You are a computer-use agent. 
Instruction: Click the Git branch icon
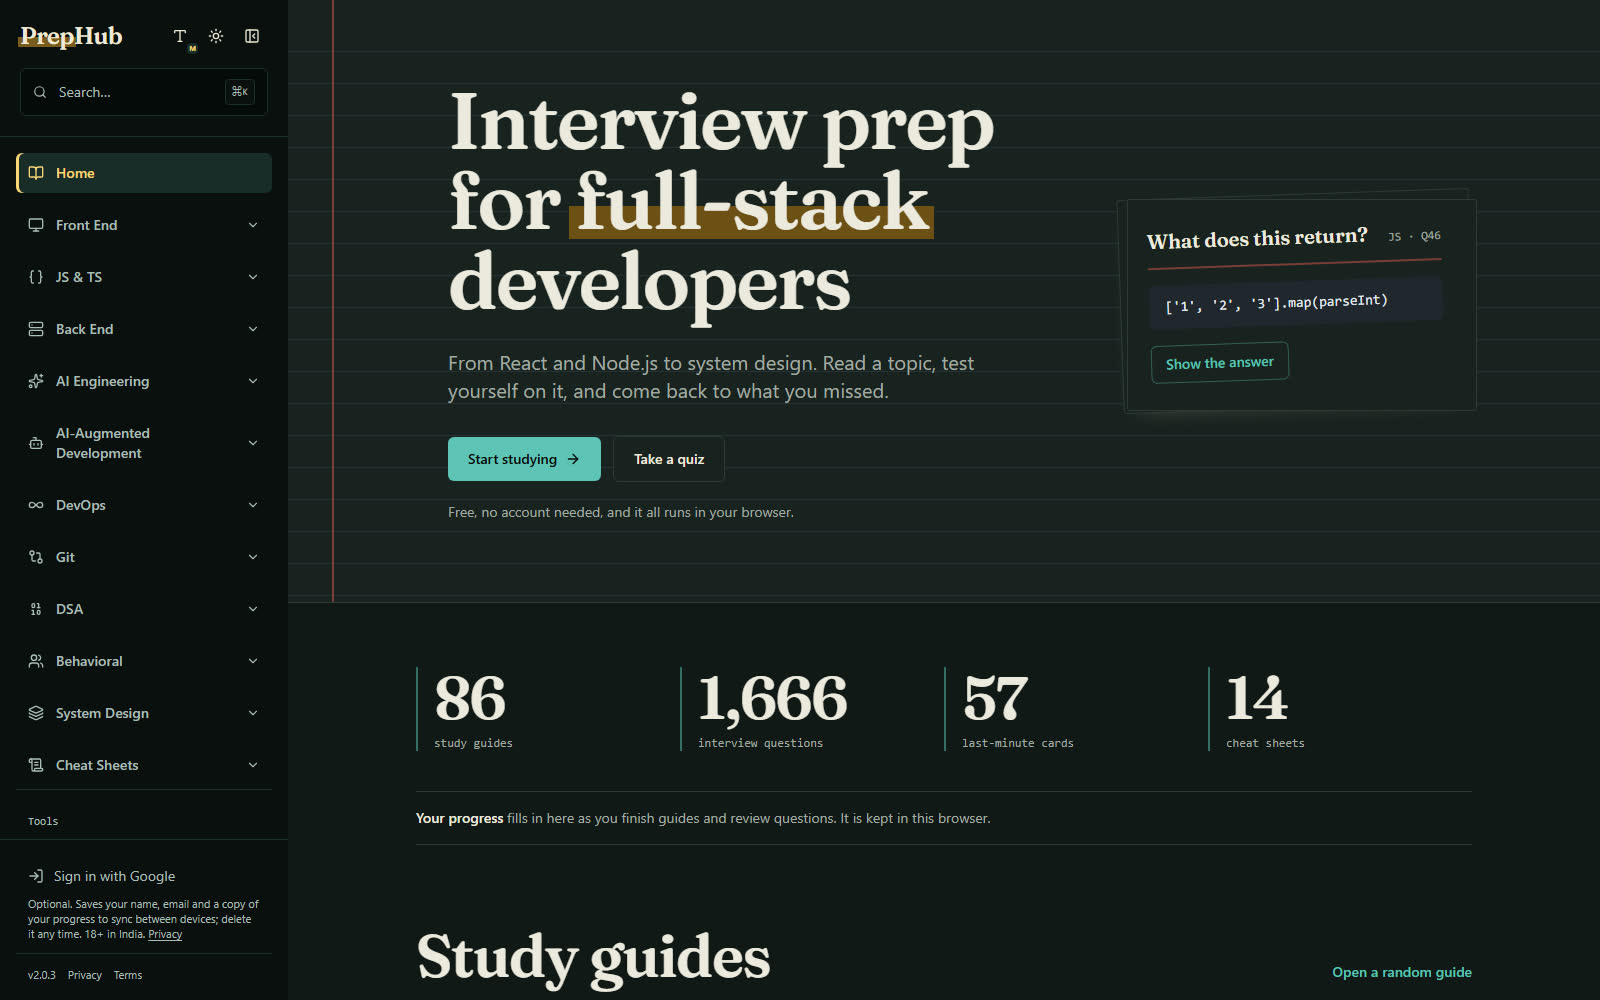[x=36, y=557]
